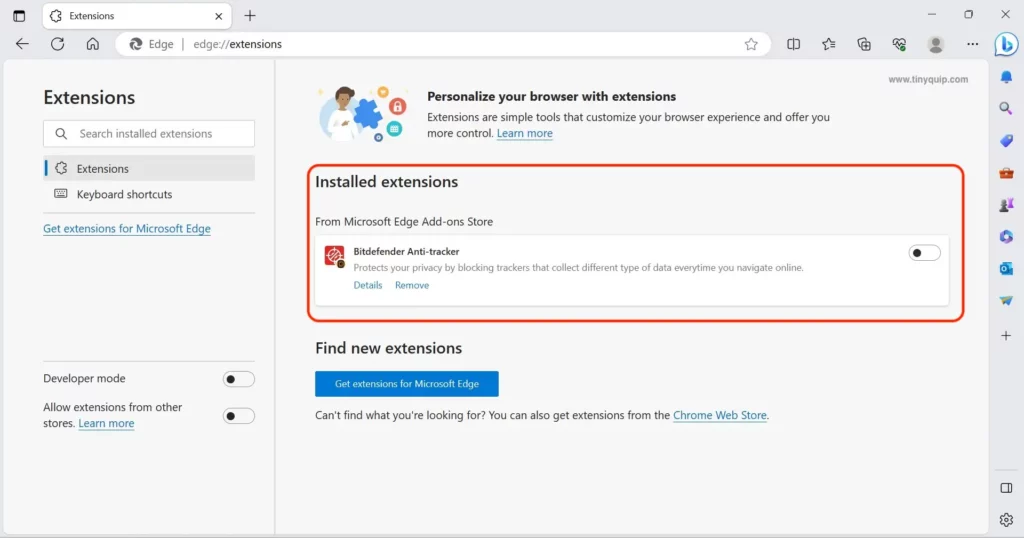Open the Chrome Web Store link
The image size is (1024, 538).
point(720,415)
